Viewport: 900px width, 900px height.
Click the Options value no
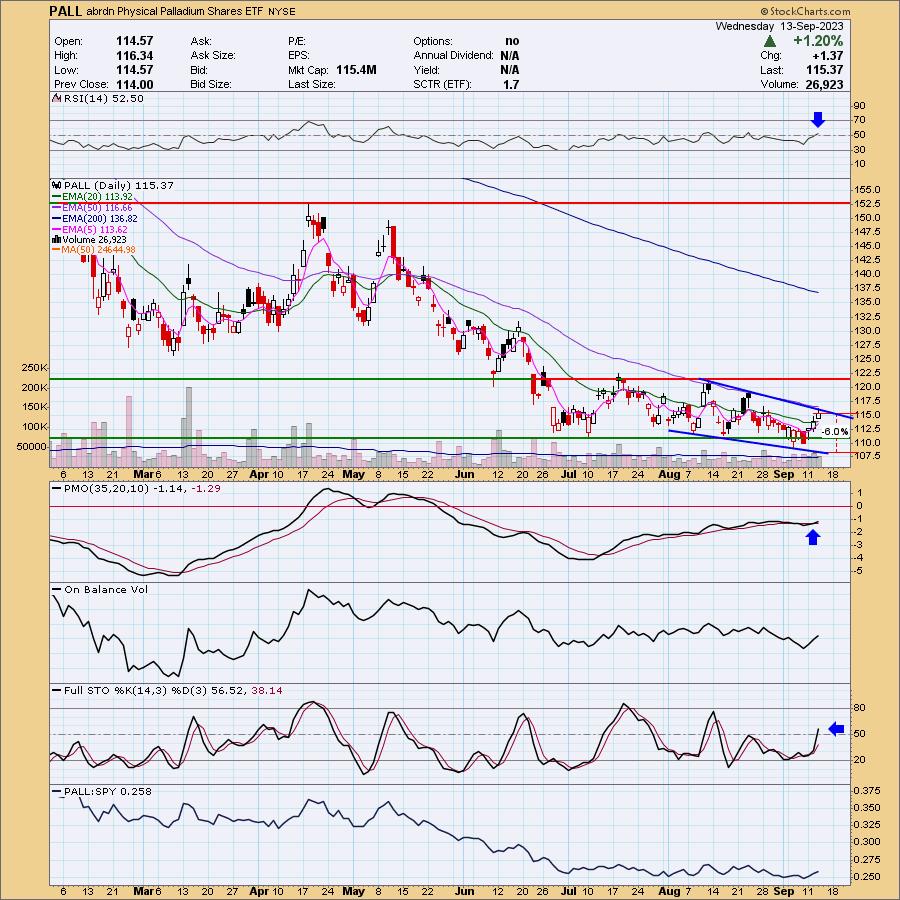click(x=512, y=41)
